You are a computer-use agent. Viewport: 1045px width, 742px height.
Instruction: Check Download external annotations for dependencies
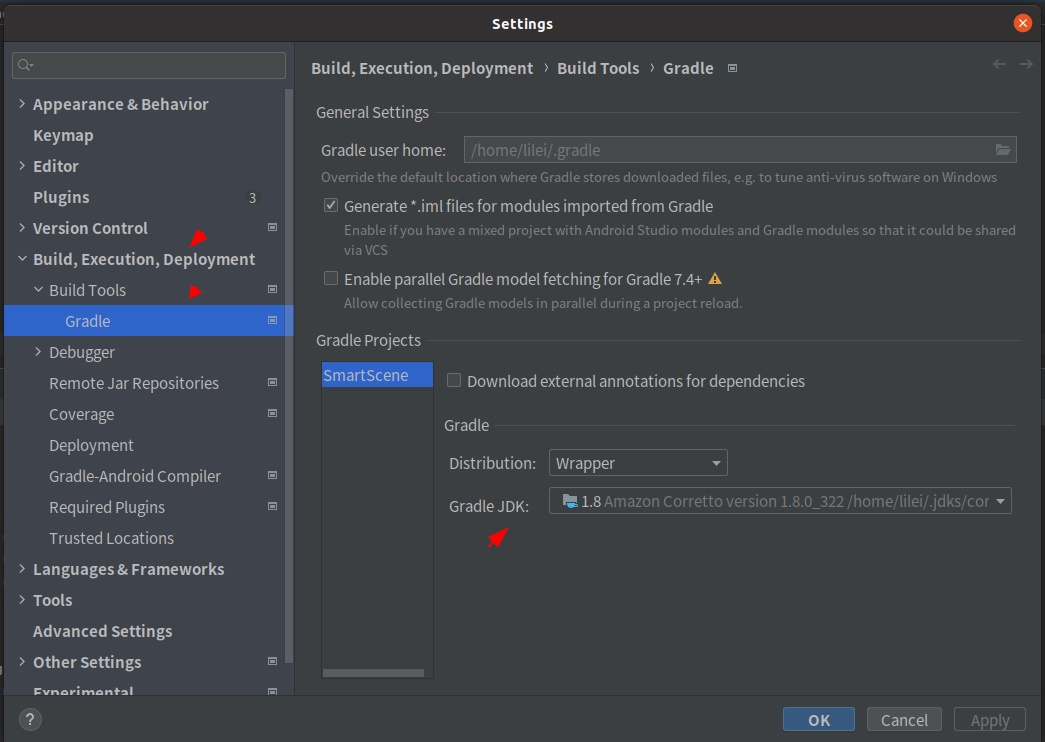coord(454,380)
